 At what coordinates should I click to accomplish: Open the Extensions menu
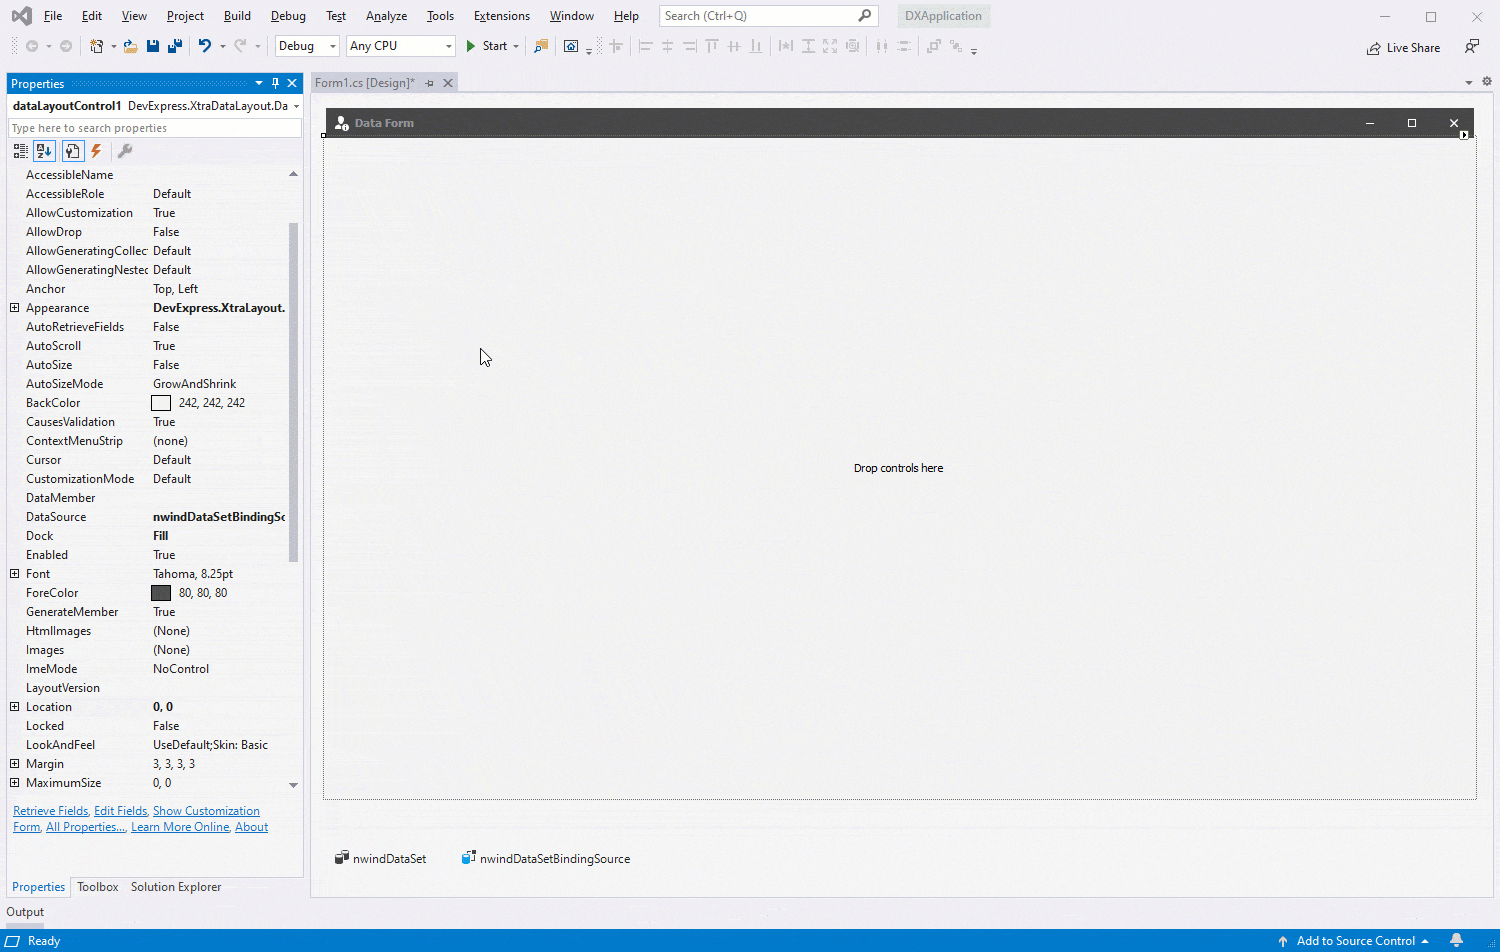502,16
